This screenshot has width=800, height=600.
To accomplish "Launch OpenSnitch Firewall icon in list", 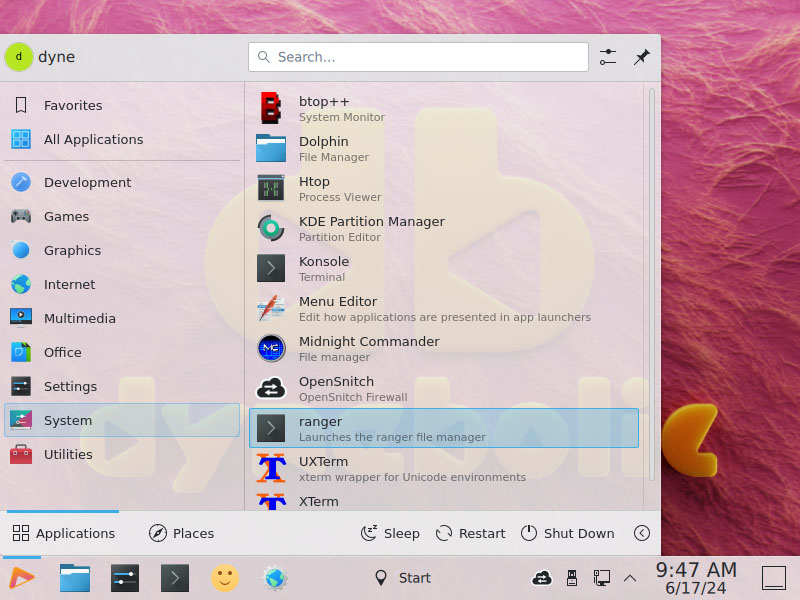I will (x=270, y=388).
